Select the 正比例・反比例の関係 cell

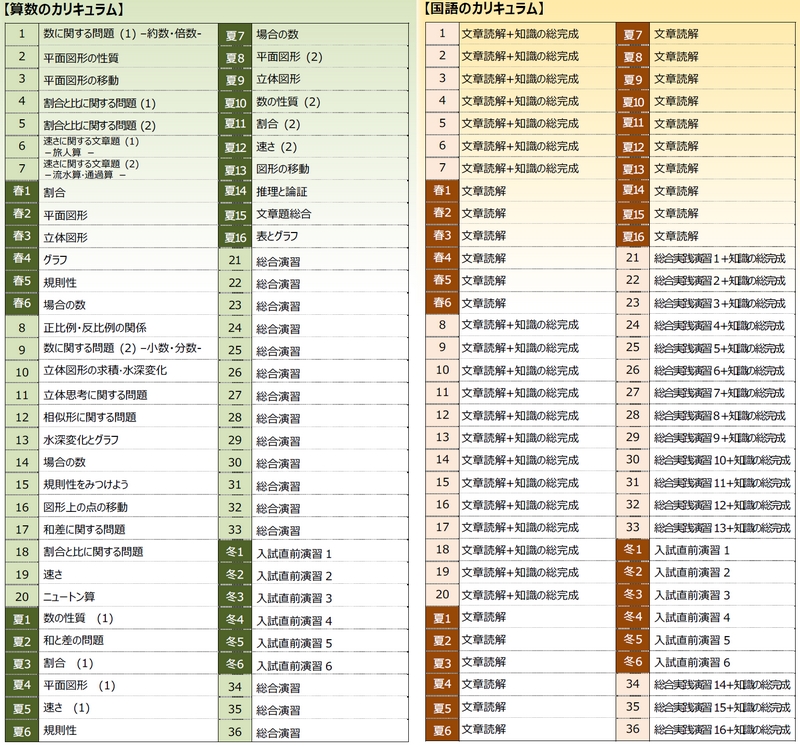point(95,328)
